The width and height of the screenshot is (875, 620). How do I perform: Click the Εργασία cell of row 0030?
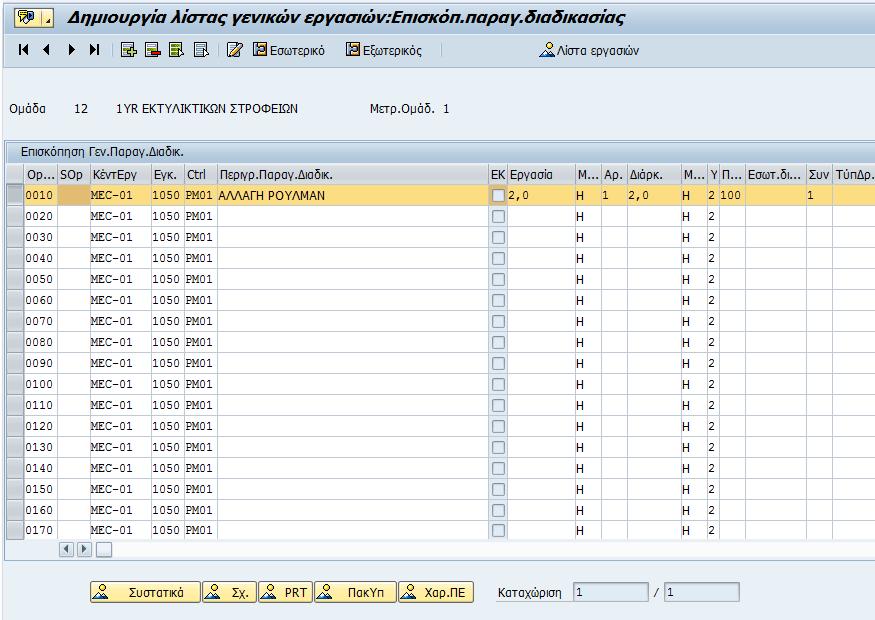coord(541,237)
